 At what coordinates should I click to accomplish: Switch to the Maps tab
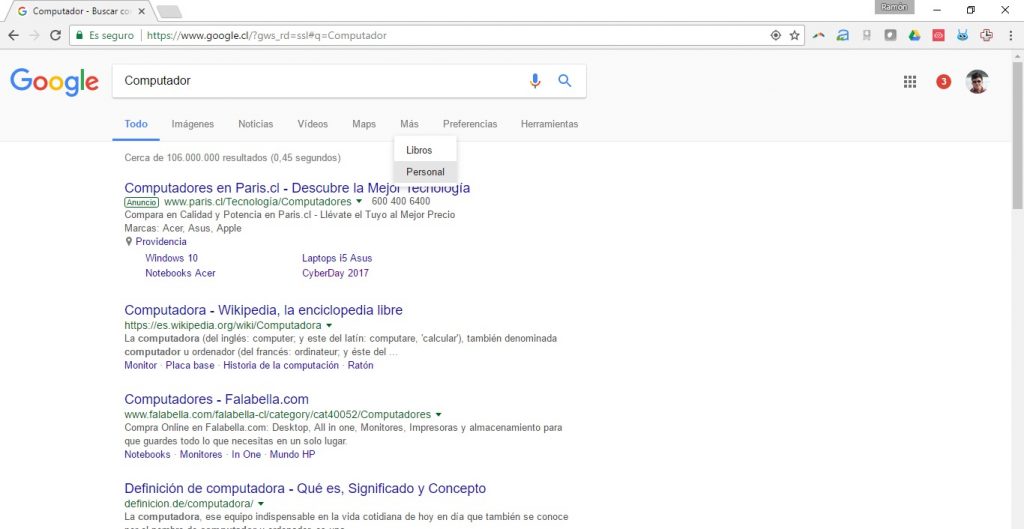364,124
